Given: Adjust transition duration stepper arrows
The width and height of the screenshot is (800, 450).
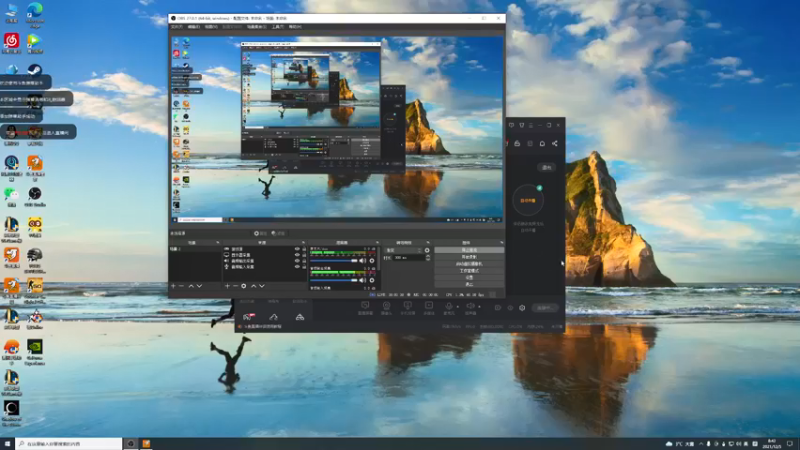Looking at the screenshot, I should (x=428, y=258).
